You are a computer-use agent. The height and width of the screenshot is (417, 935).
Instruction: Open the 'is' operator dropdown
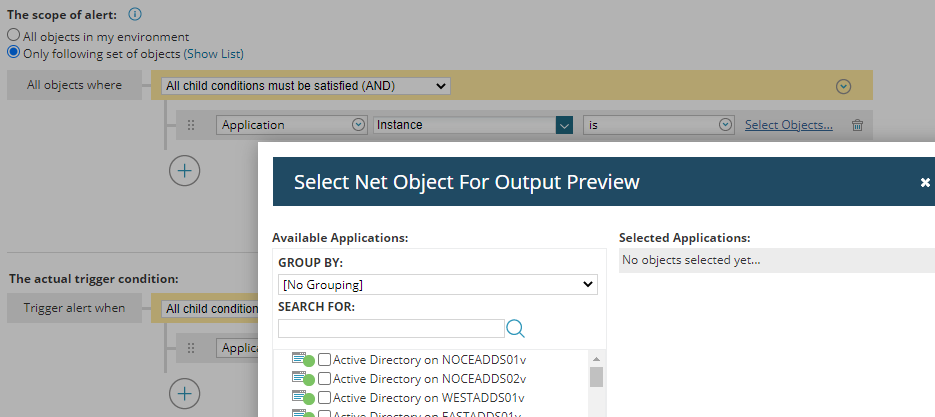tap(658, 125)
